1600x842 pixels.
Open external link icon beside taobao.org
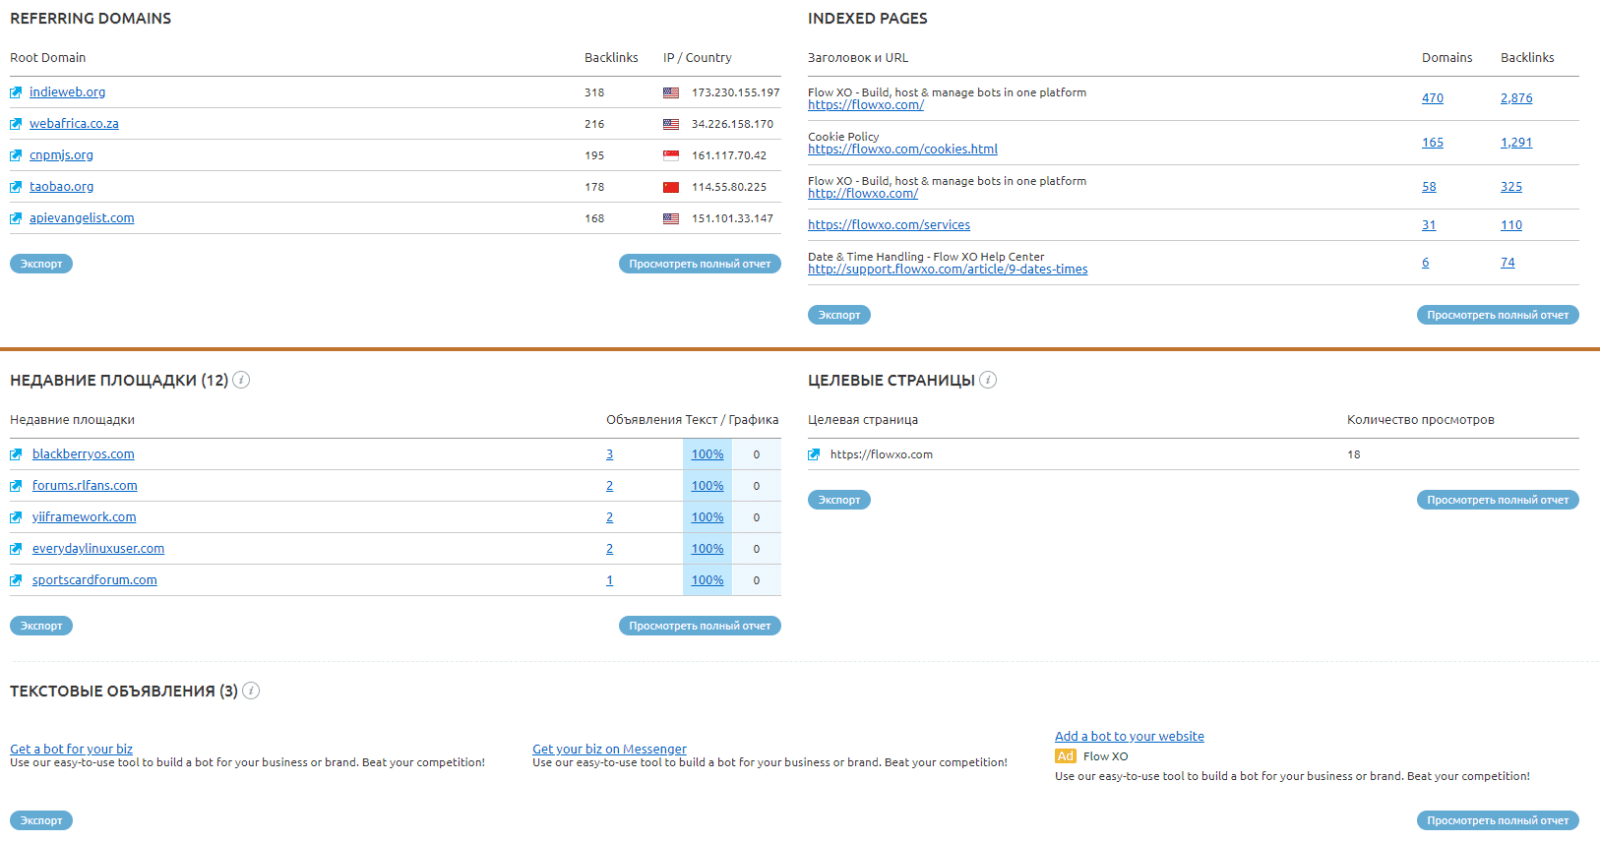(16, 187)
